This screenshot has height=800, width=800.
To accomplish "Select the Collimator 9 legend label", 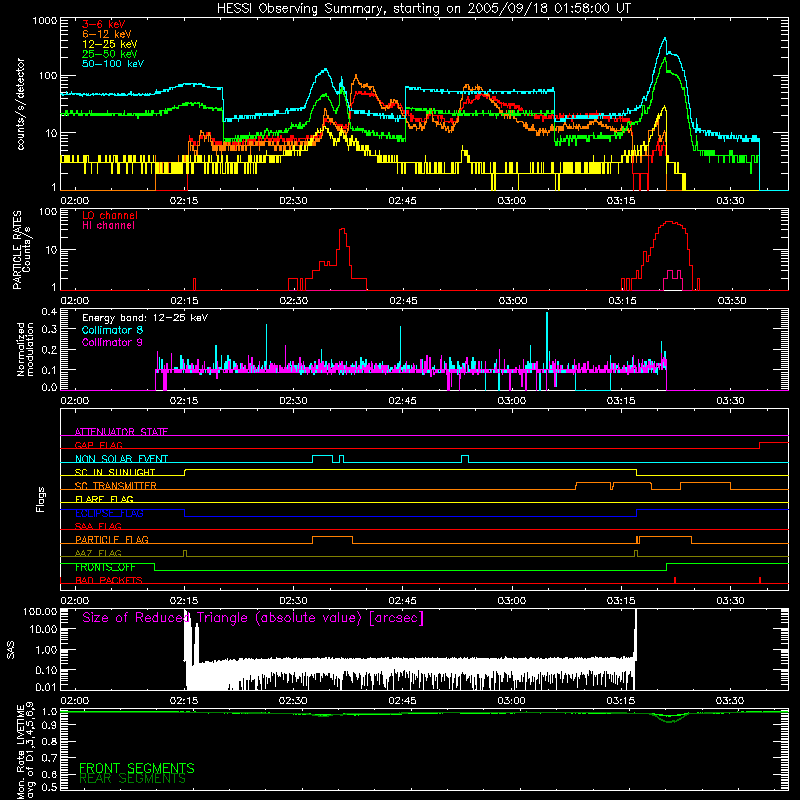I will point(112,342).
